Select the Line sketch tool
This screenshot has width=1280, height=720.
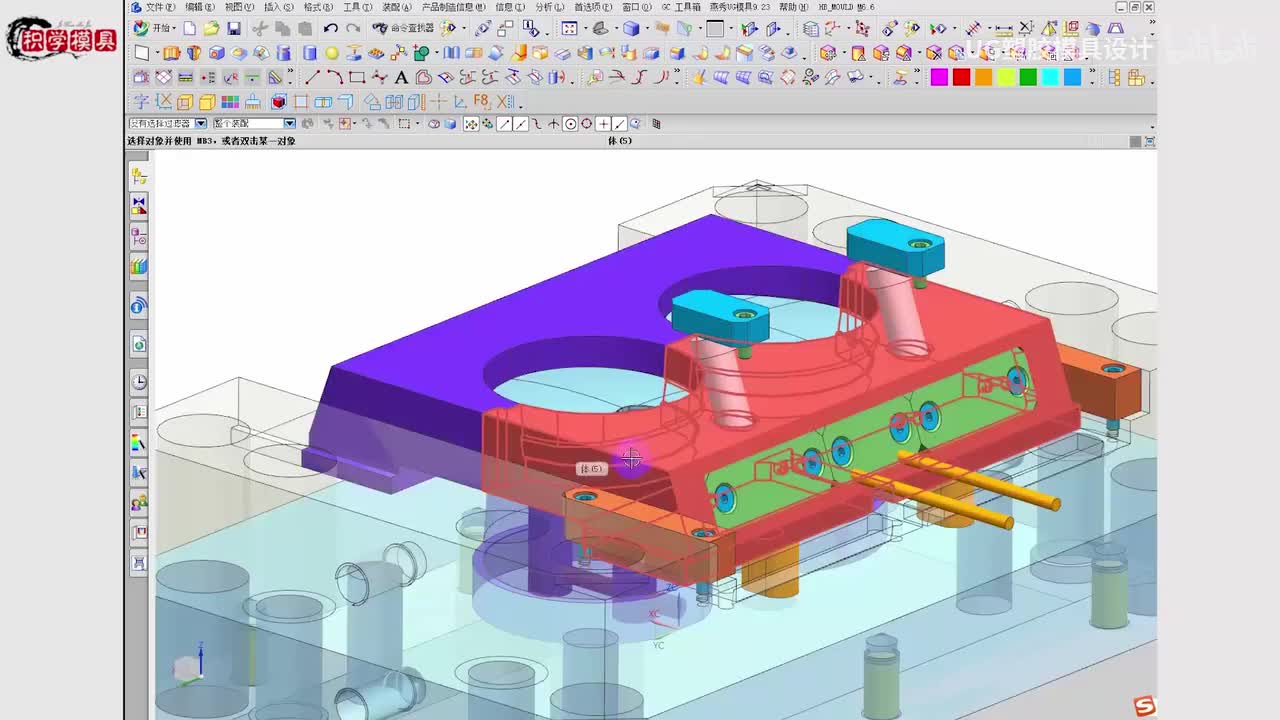[312, 77]
